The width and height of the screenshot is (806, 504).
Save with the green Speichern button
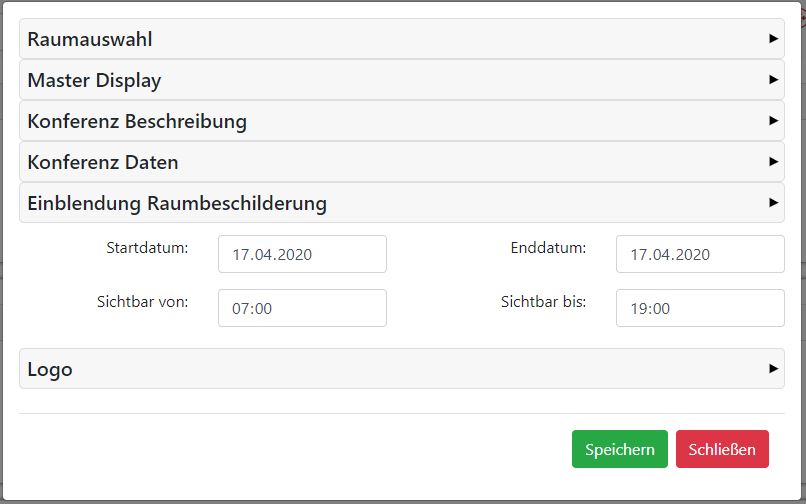[619, 449]
